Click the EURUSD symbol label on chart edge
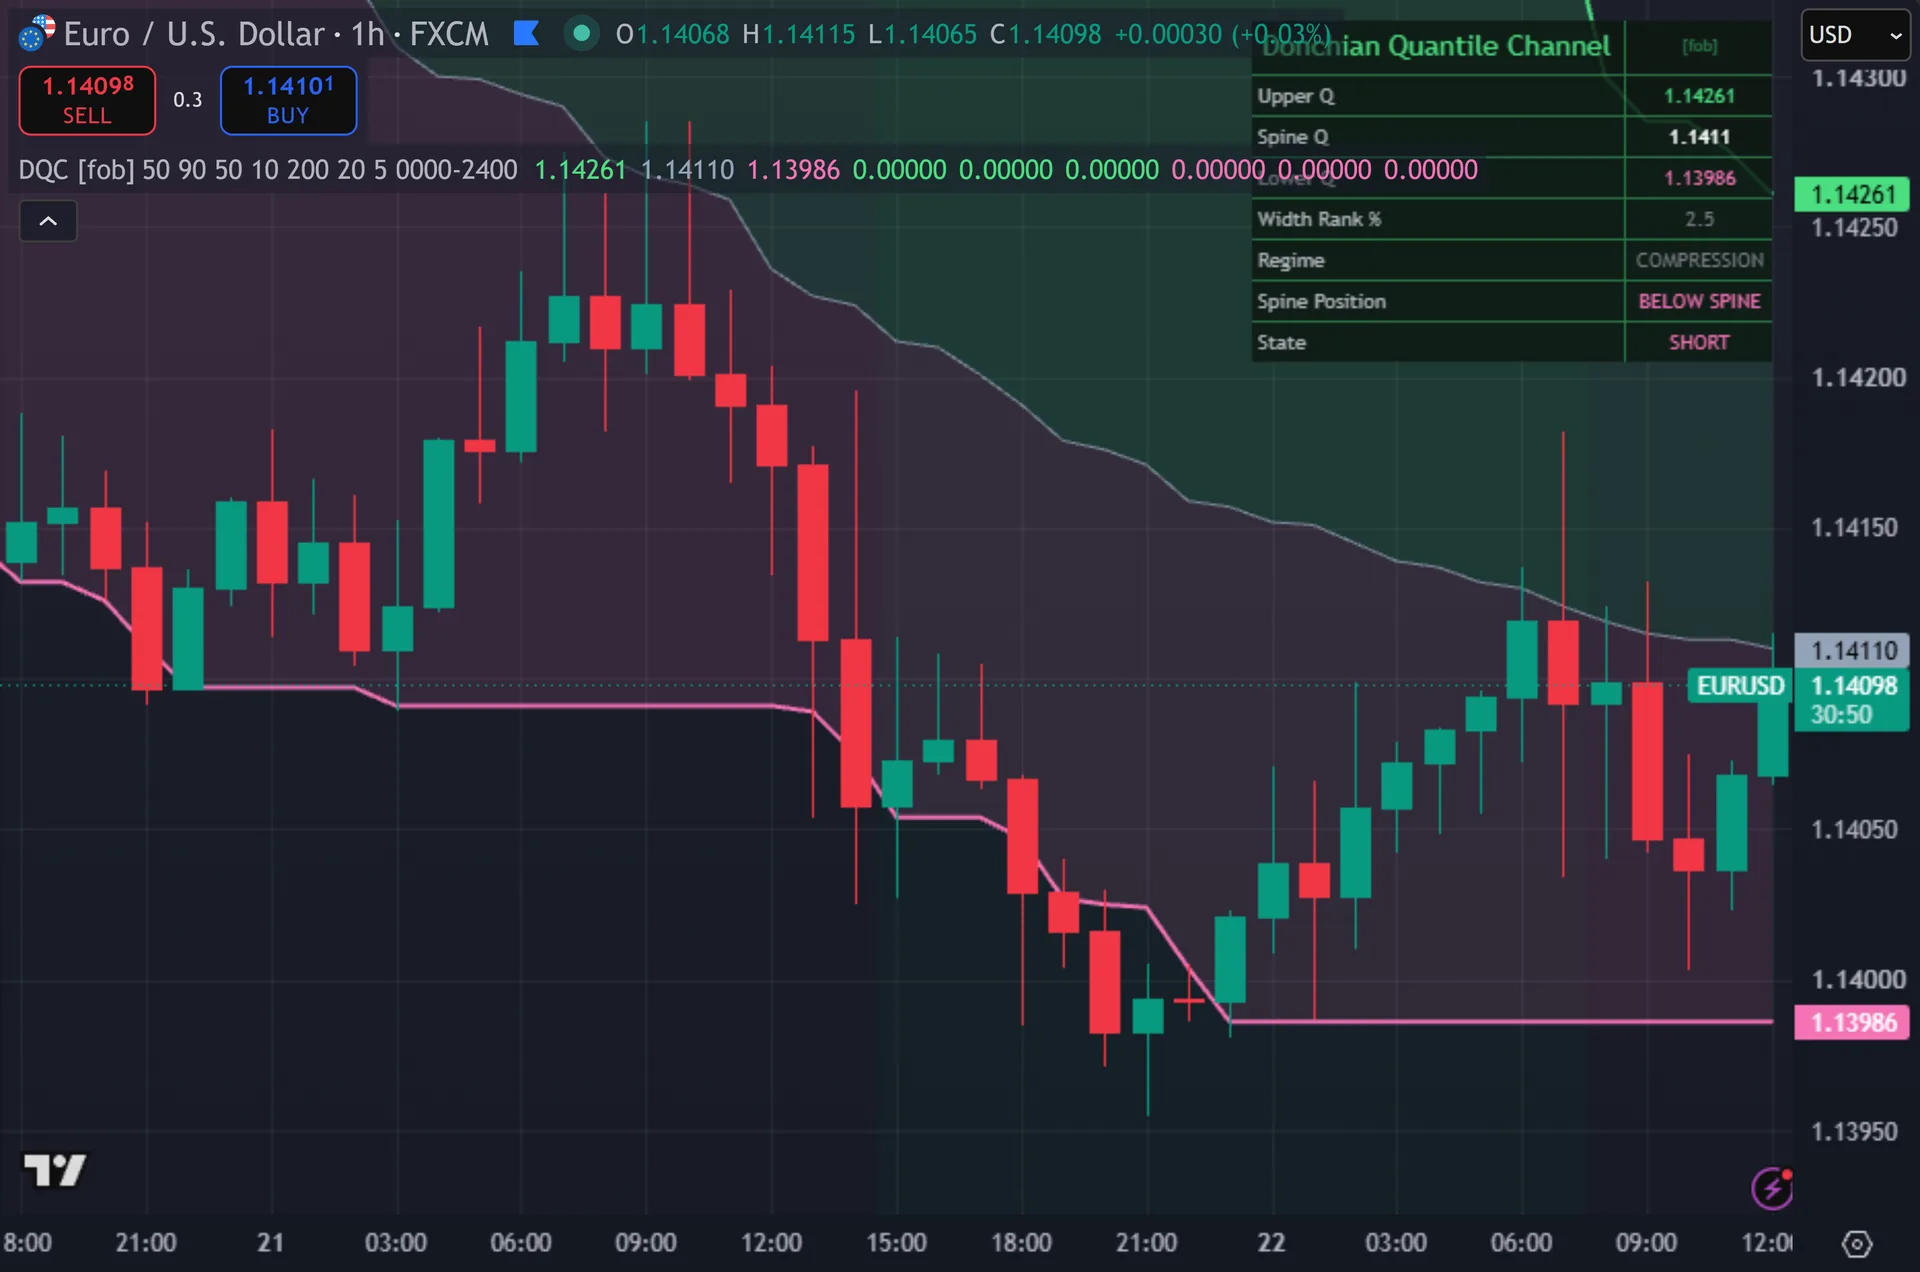Image resolution: width=1920 pixels, height=1272 pixels. click(1740, 686)
